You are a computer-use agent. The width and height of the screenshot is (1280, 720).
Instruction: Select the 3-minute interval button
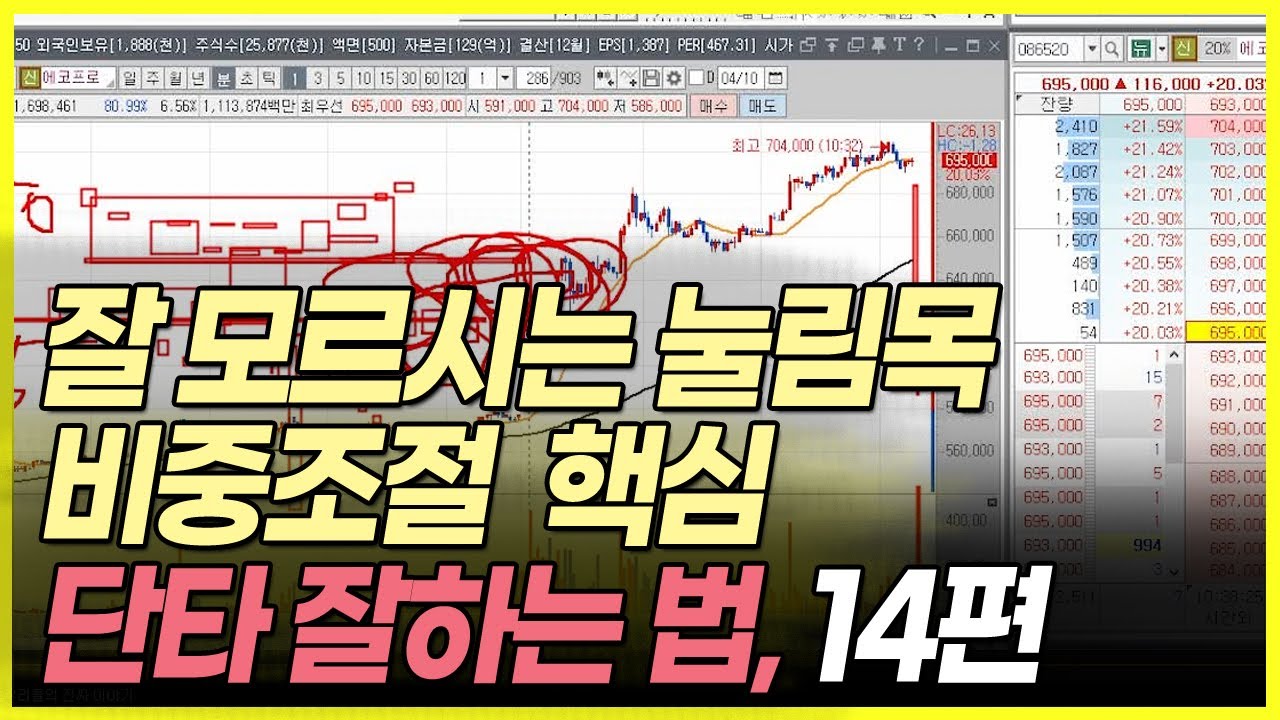(317, 79)
